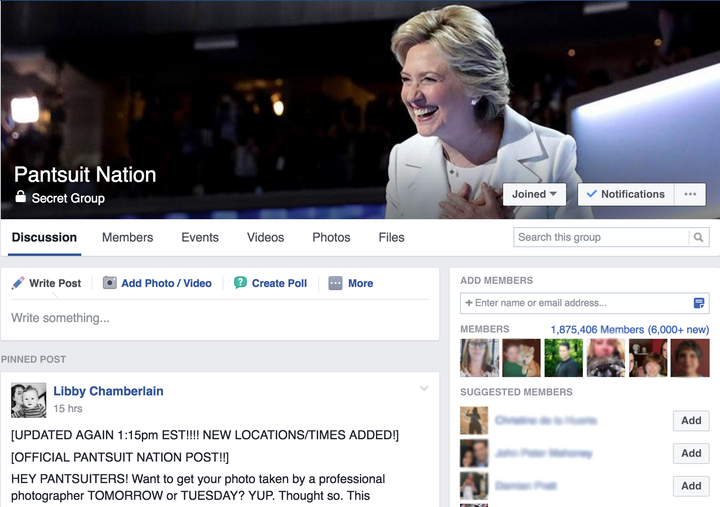Add the first suggested member
Image resolution: width=720 pixels, height=507 pixels.
(691, 420)
